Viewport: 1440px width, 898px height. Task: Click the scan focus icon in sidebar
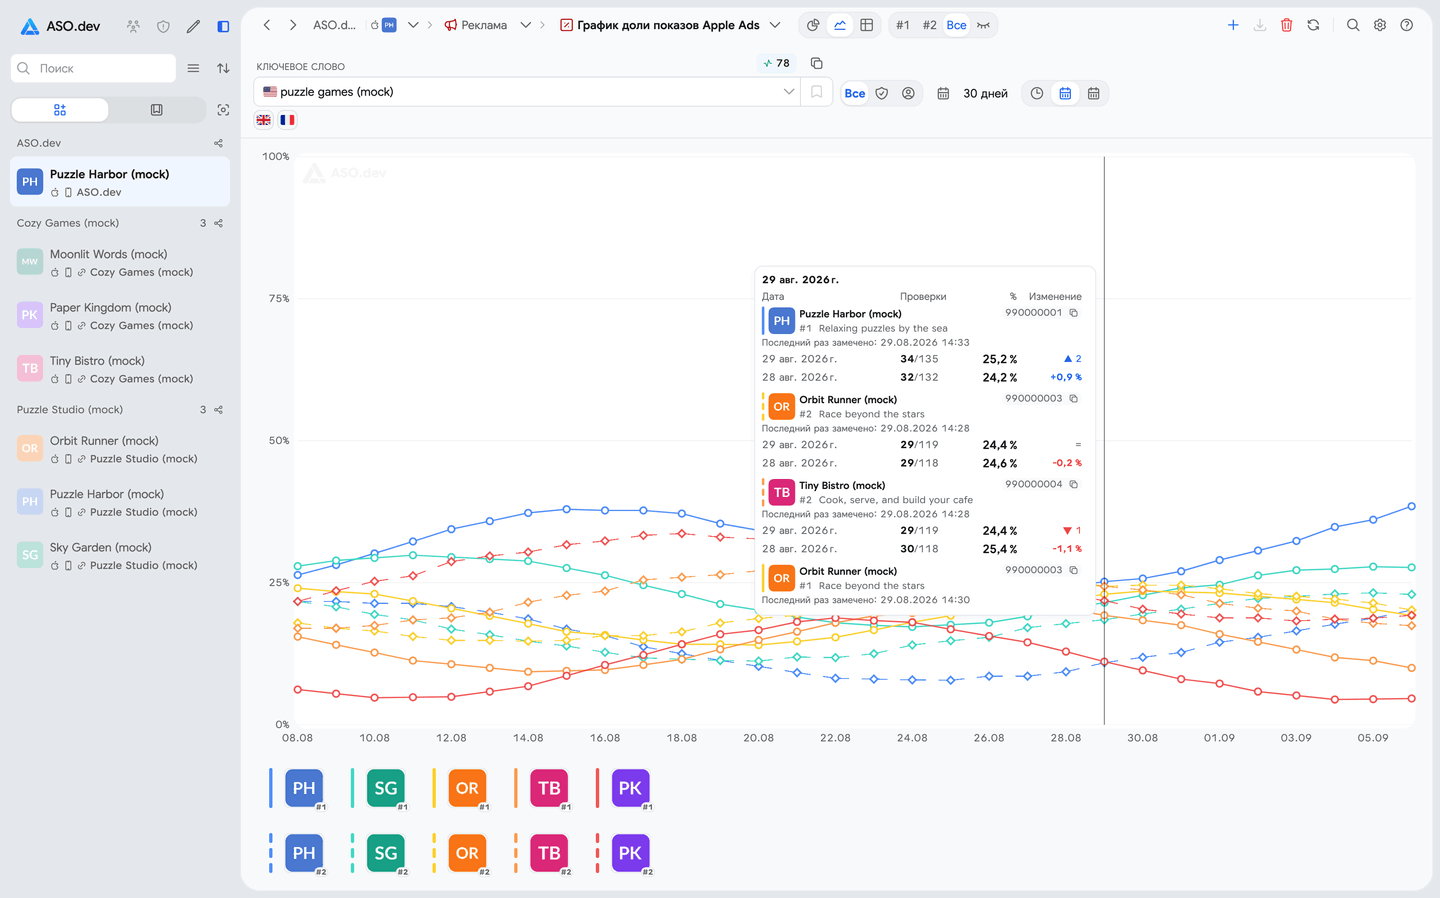pos(223,110)
